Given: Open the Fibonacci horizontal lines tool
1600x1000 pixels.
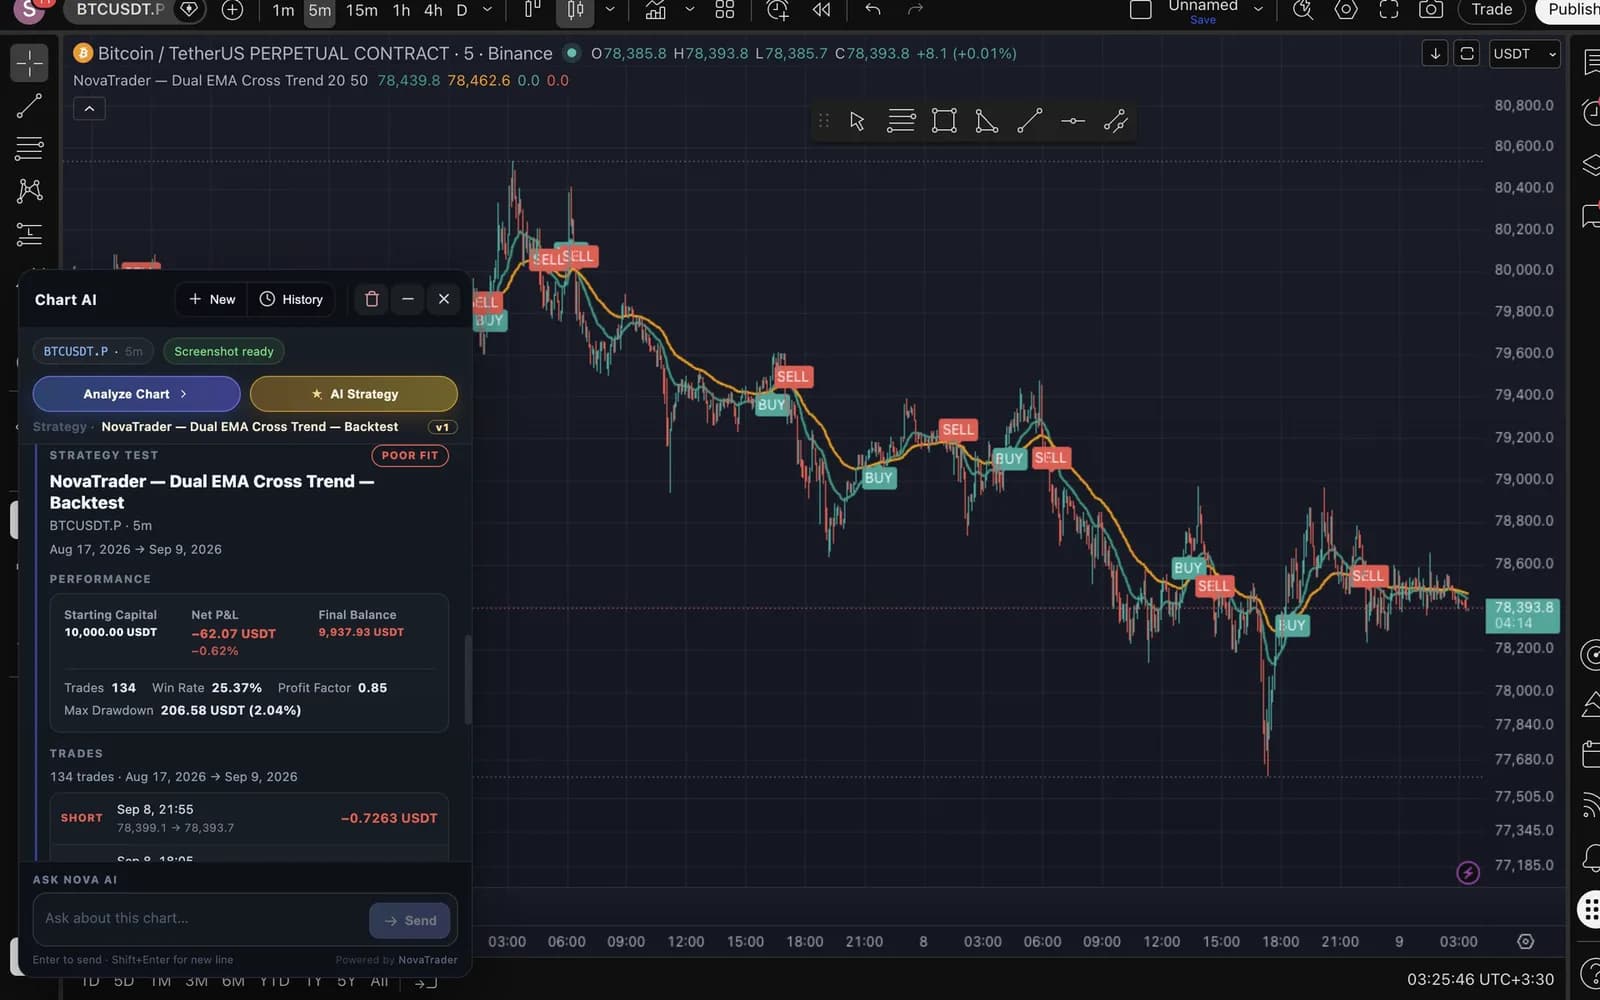Looking at the screenshot, I should (29, 148).
